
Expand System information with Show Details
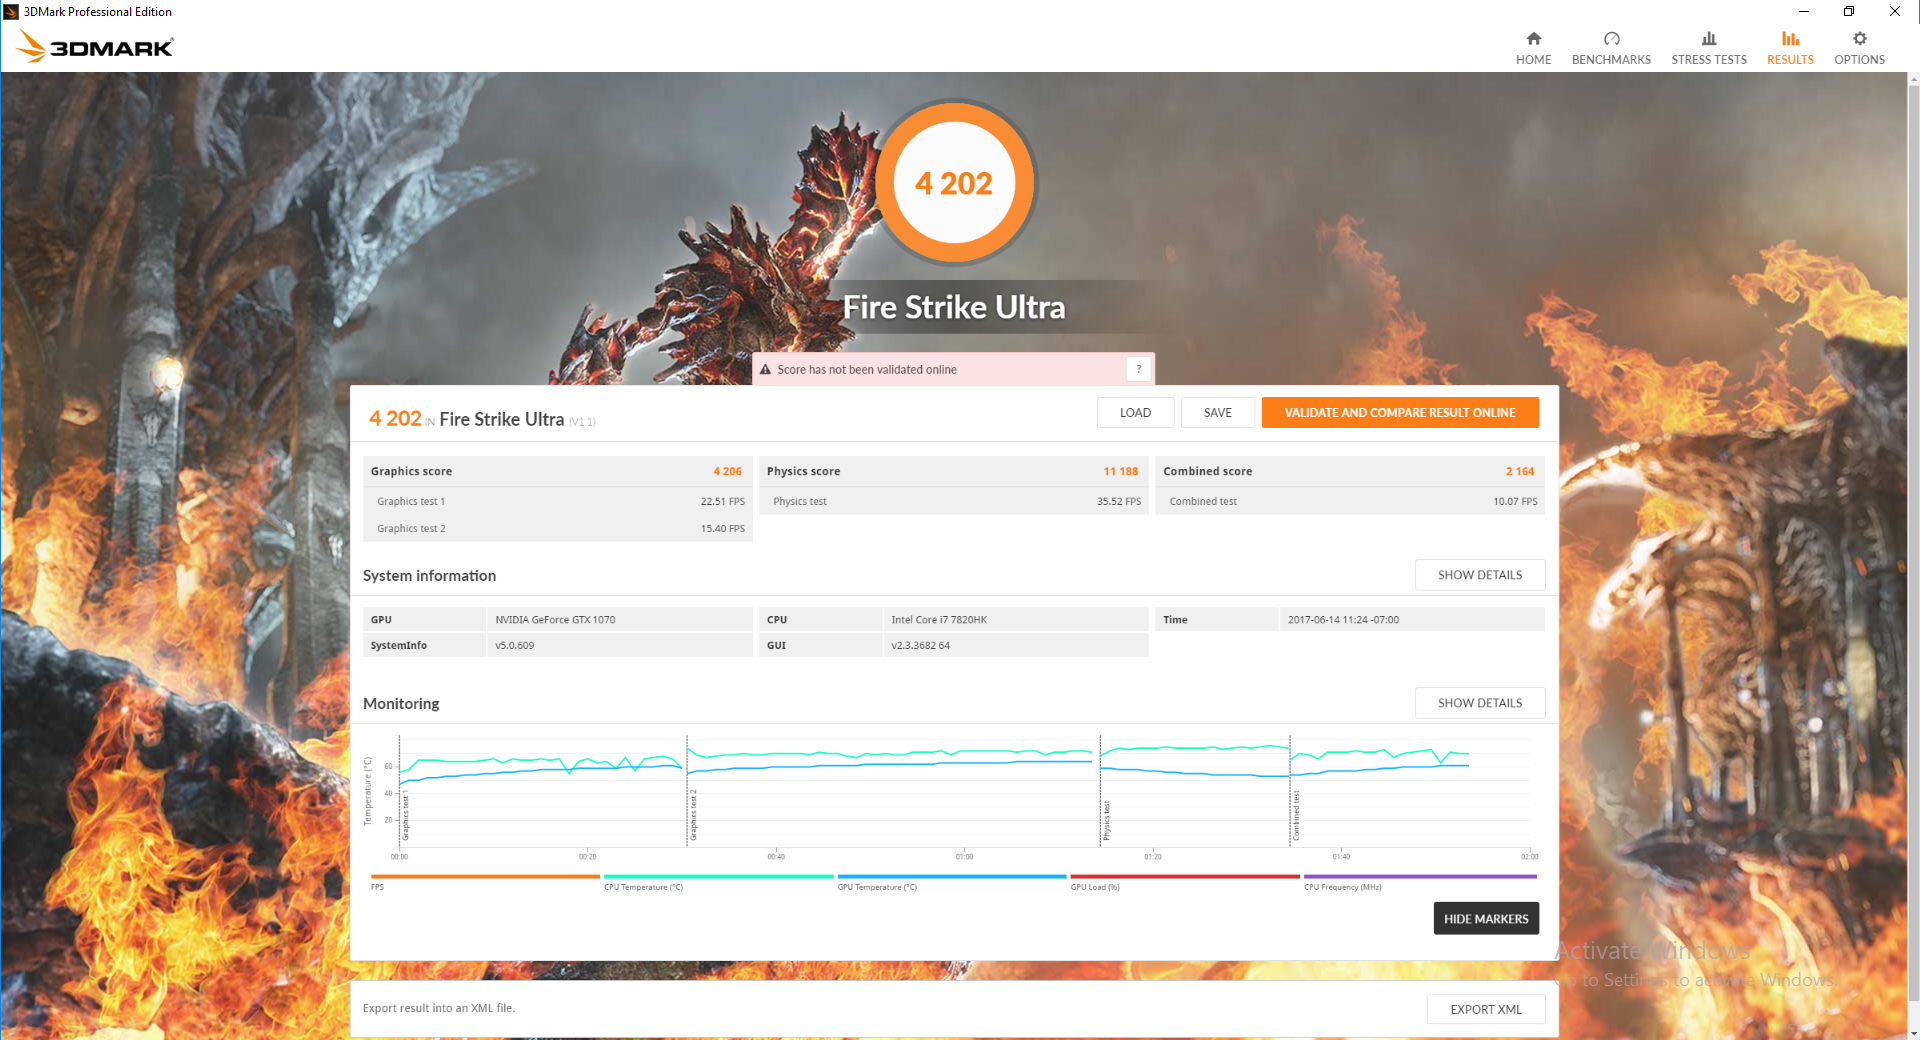coord(1480,575)
